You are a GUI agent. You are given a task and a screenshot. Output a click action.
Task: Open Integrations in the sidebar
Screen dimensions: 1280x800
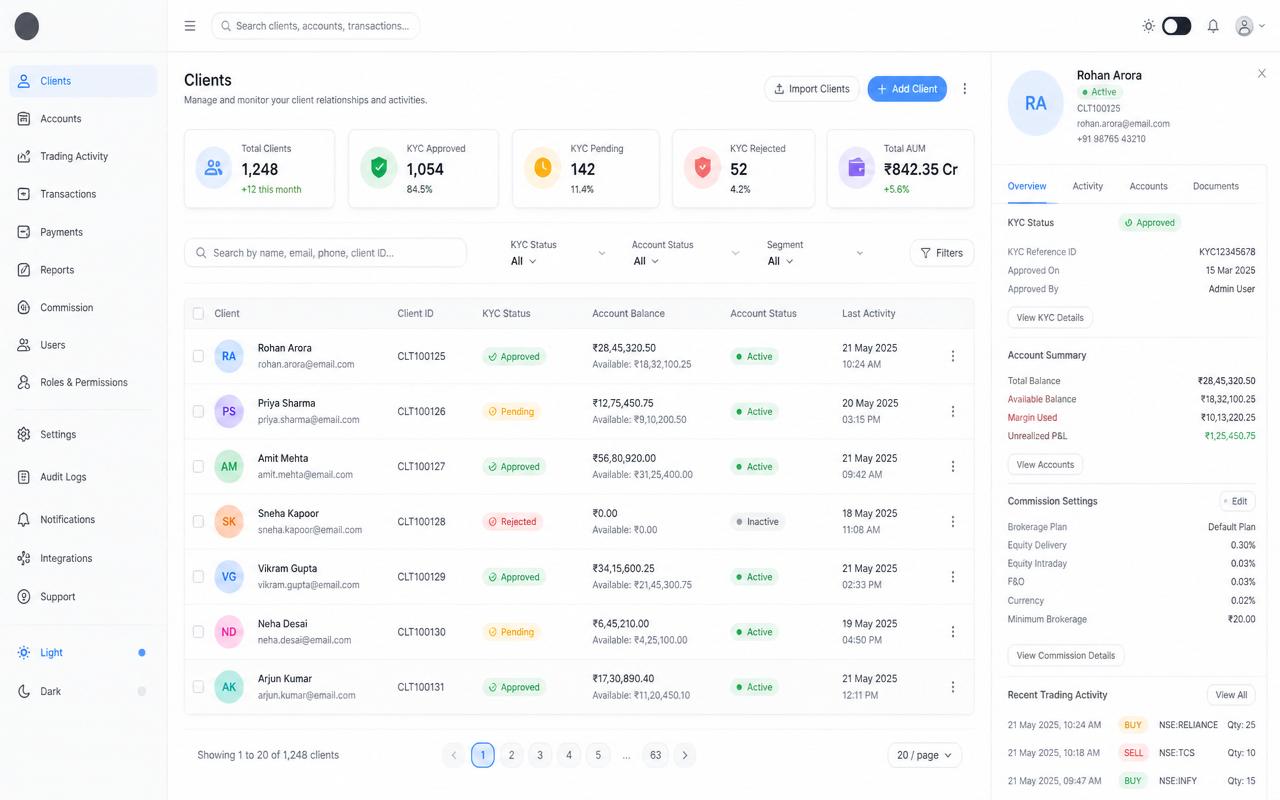pyautogui.click(x=83, y=559)
